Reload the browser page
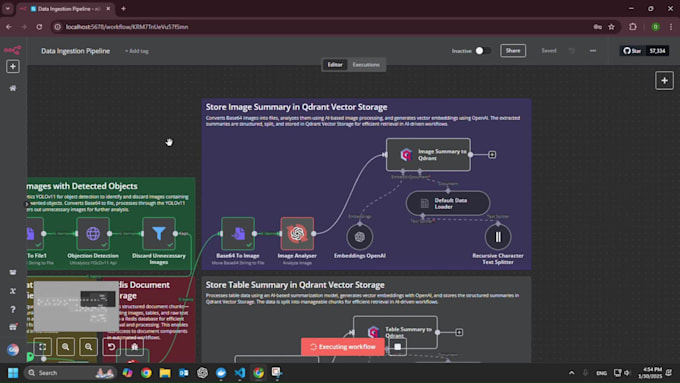 click(39, 27)
